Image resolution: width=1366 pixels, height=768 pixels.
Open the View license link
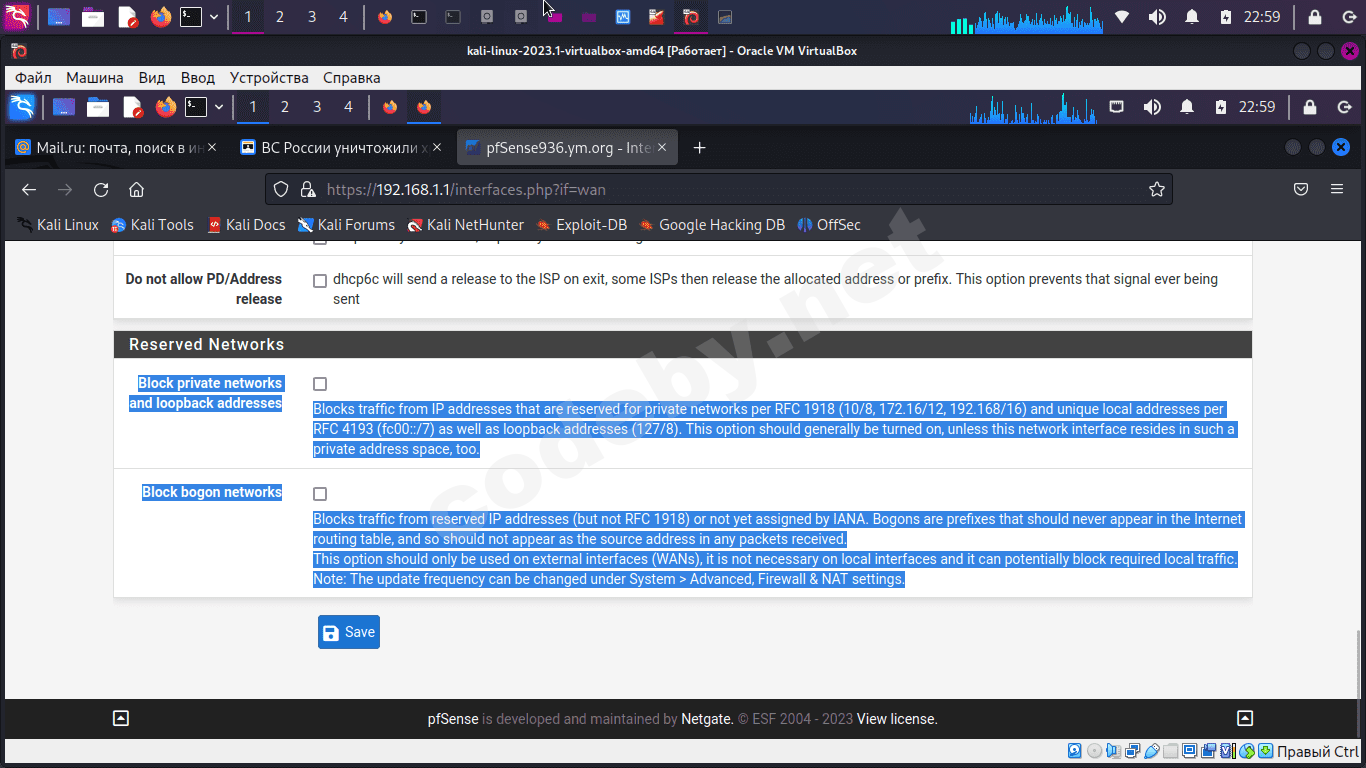(897, 719)
